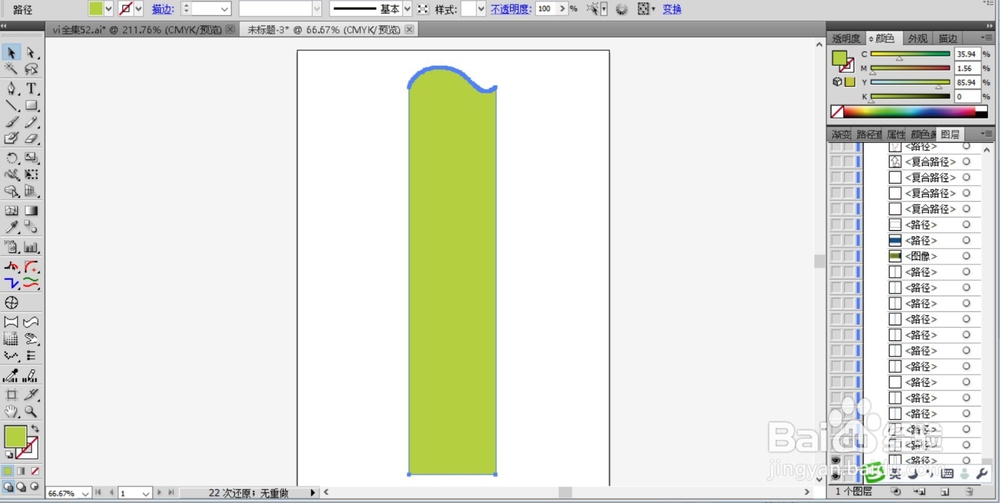1000x503 pixels.
Task: Set paint mode to None
Action: (34, 470)
